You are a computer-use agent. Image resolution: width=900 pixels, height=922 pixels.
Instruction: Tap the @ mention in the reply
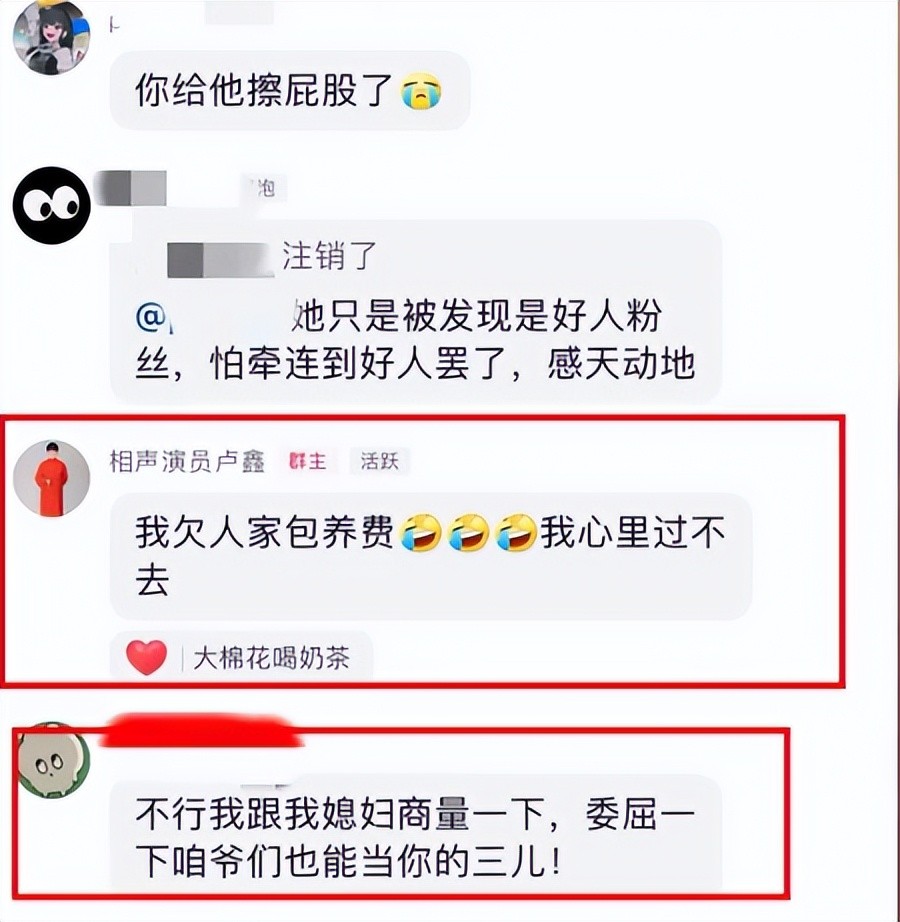152,318
